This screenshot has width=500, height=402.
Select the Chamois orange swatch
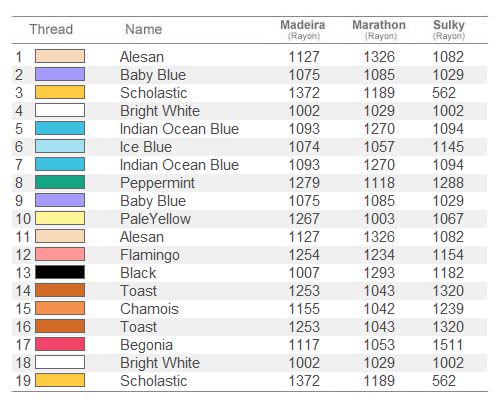click(x=60, y=308)
